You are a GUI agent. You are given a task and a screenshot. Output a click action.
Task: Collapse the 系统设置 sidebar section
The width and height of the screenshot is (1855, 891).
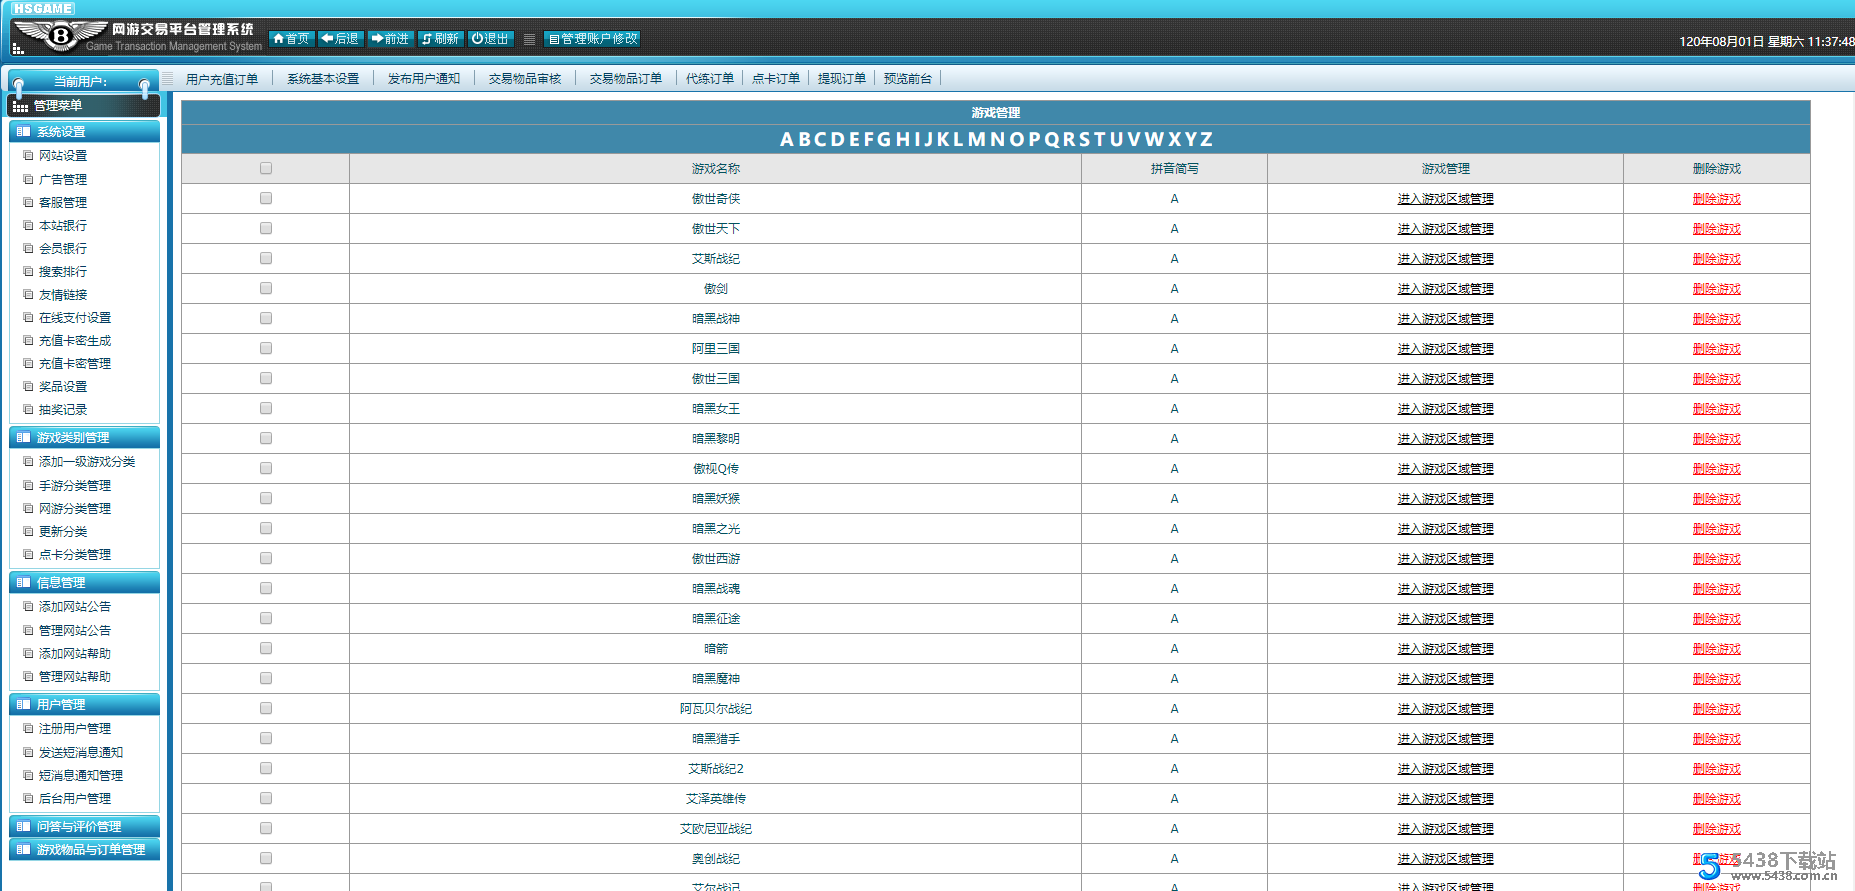coord(84,132)
